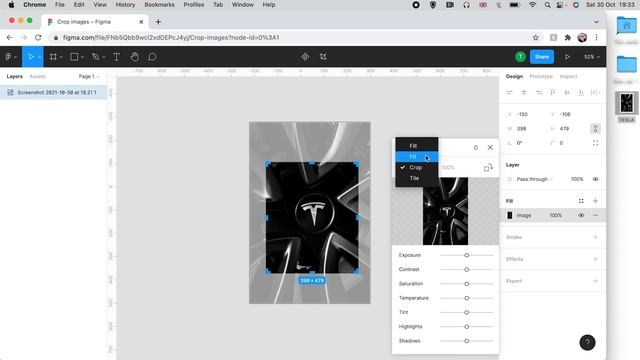
Task: Open the Bookmarks menu in menu bar
Action: tap(159, 5)
